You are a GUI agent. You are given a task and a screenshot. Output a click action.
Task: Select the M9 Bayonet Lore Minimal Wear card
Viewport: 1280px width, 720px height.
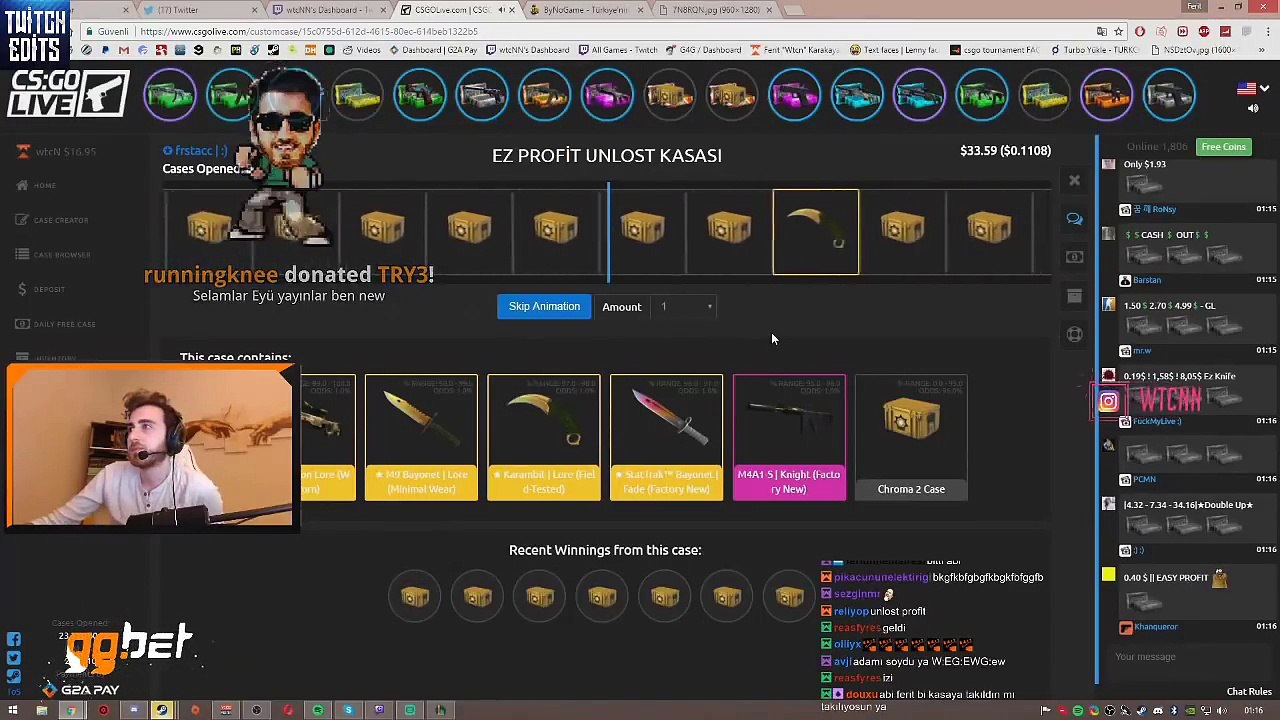[x=421, y=437]
